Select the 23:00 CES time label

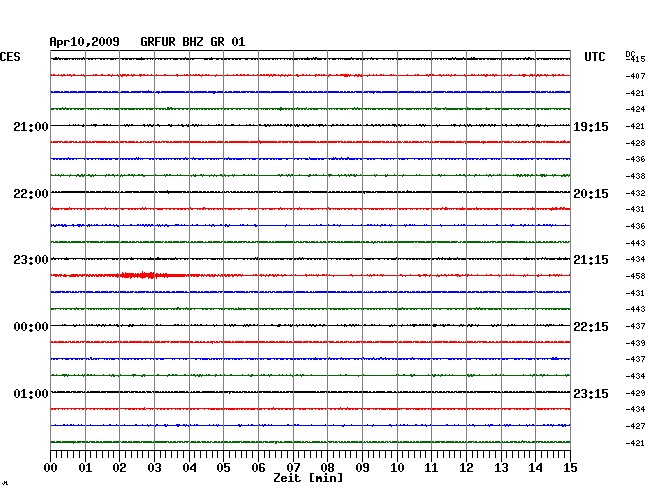[31, 260]
